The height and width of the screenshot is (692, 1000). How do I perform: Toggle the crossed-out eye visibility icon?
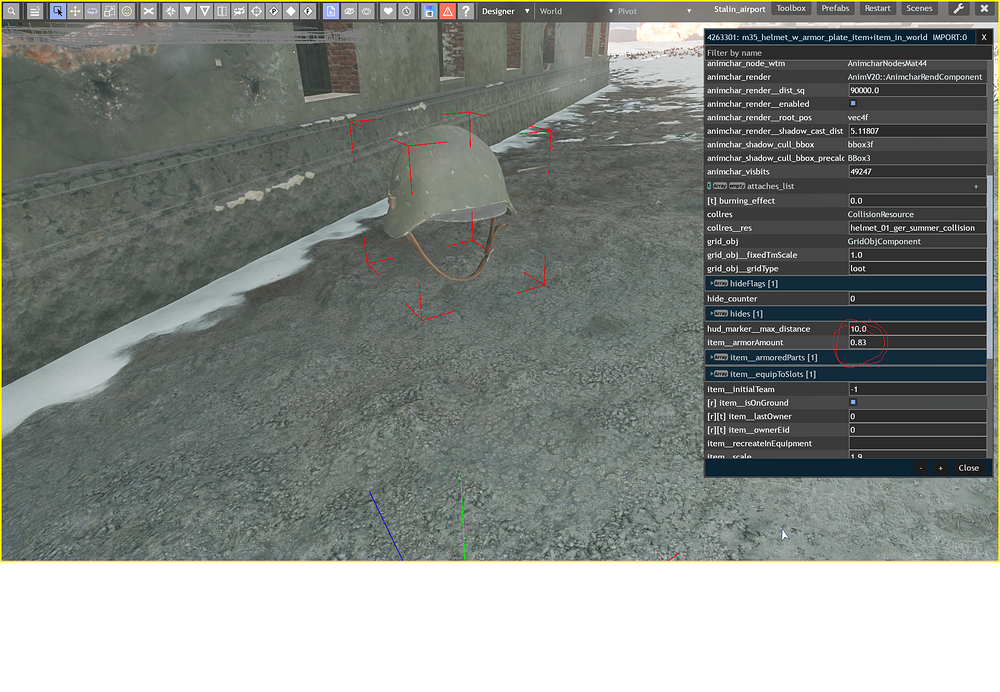click(x=349, y=11)
